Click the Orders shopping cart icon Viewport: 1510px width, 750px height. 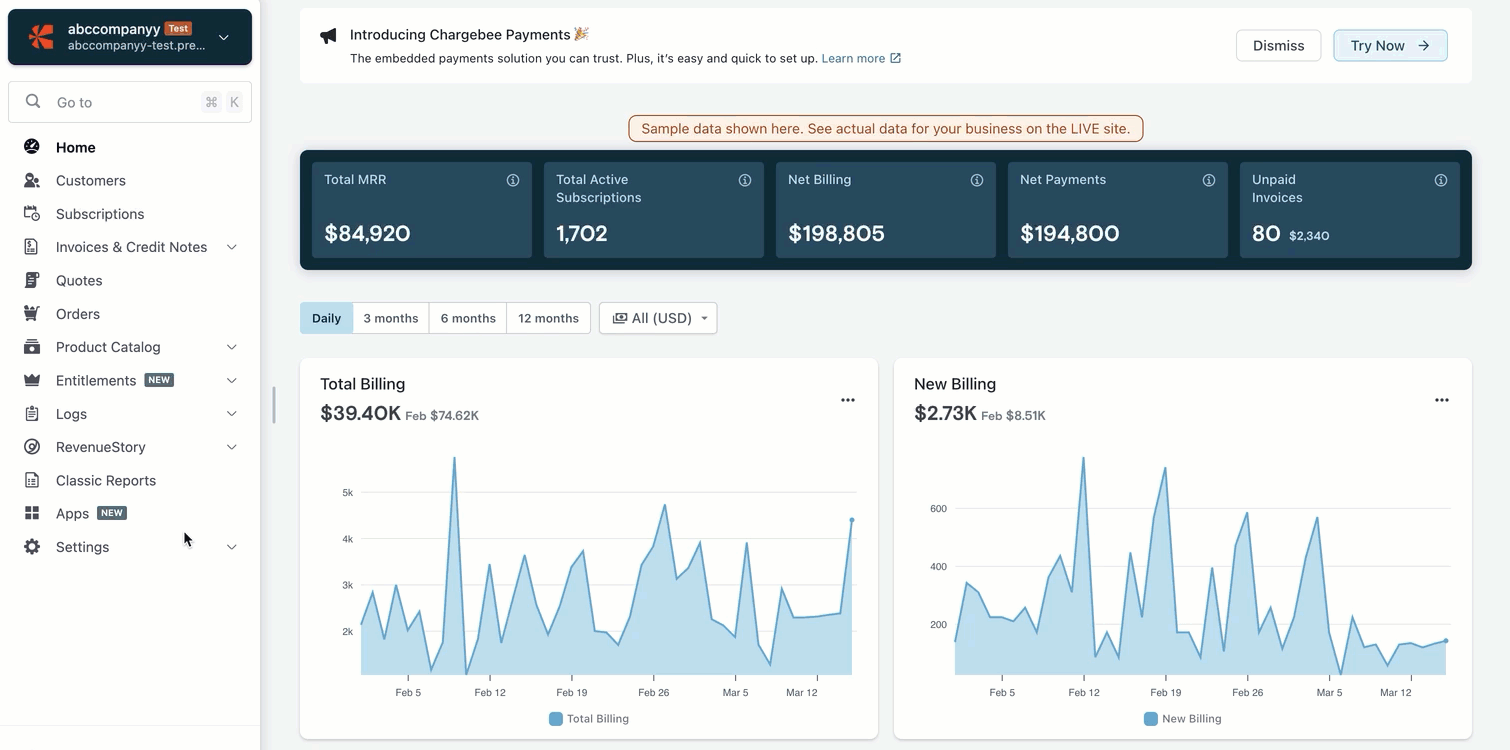(32, 314)
